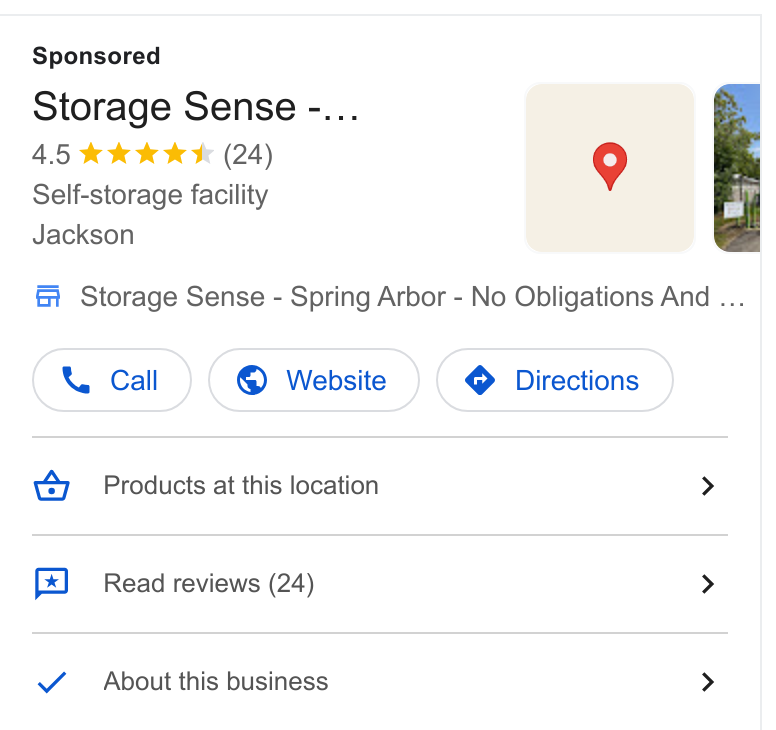Open the Storage Sense business title
This screenshot has height=730, width=776.
[195, 107]
